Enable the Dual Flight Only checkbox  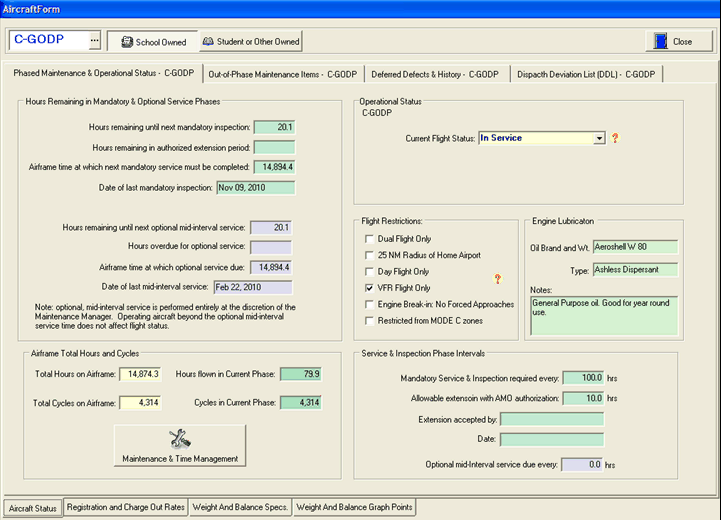click(x=370, y=239)
